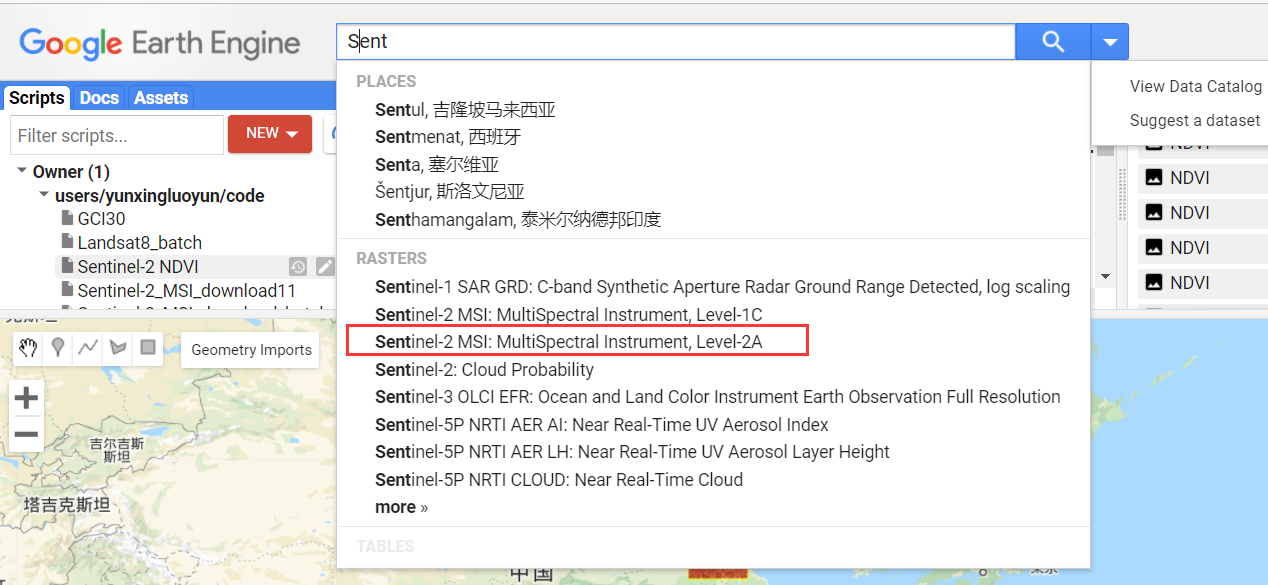
Task: Open the Geometry Imports panel
Action: coord(251,350)
